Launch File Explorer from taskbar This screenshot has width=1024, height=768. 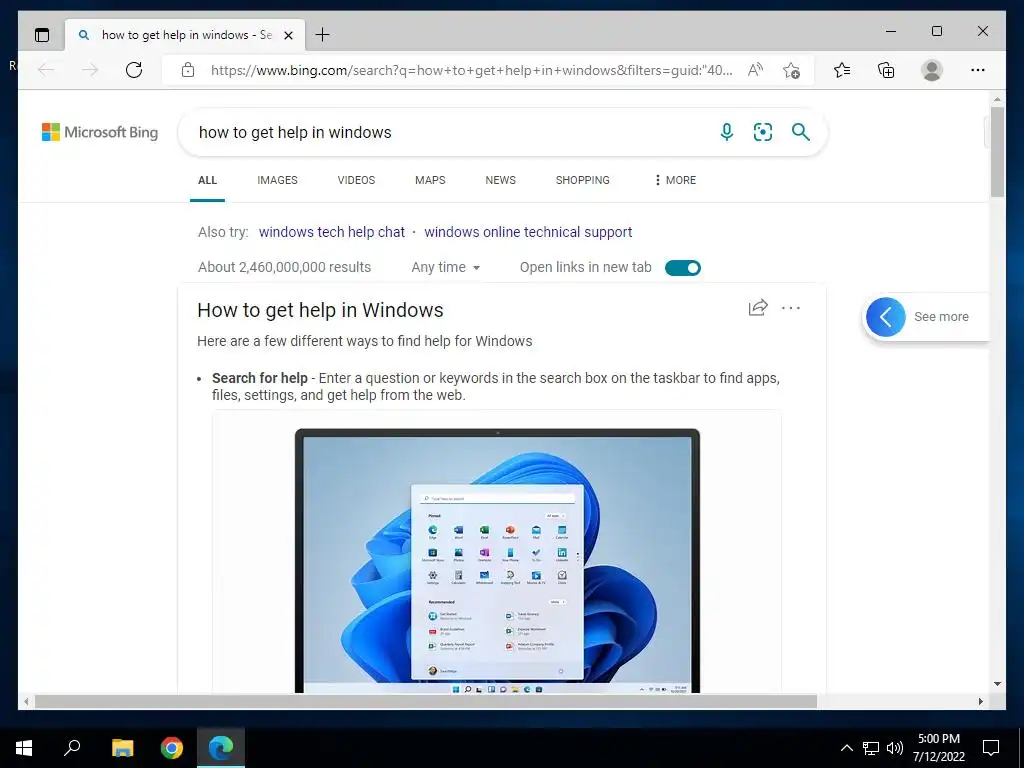[122, 748]
